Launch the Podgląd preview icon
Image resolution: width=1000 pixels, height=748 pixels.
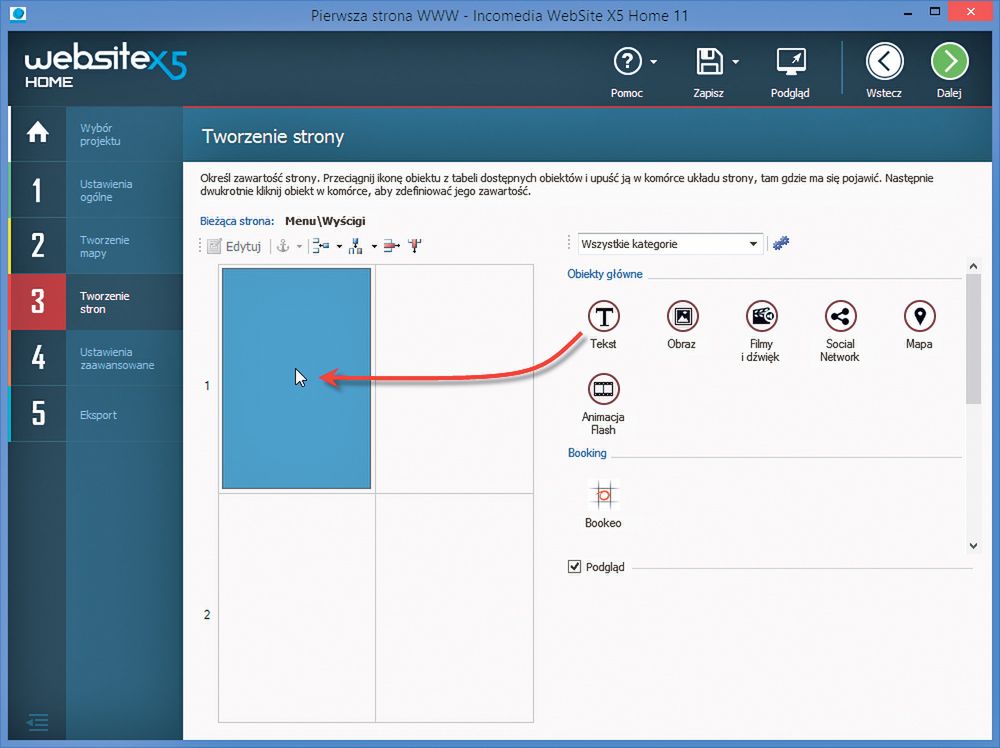coord(790,62)
